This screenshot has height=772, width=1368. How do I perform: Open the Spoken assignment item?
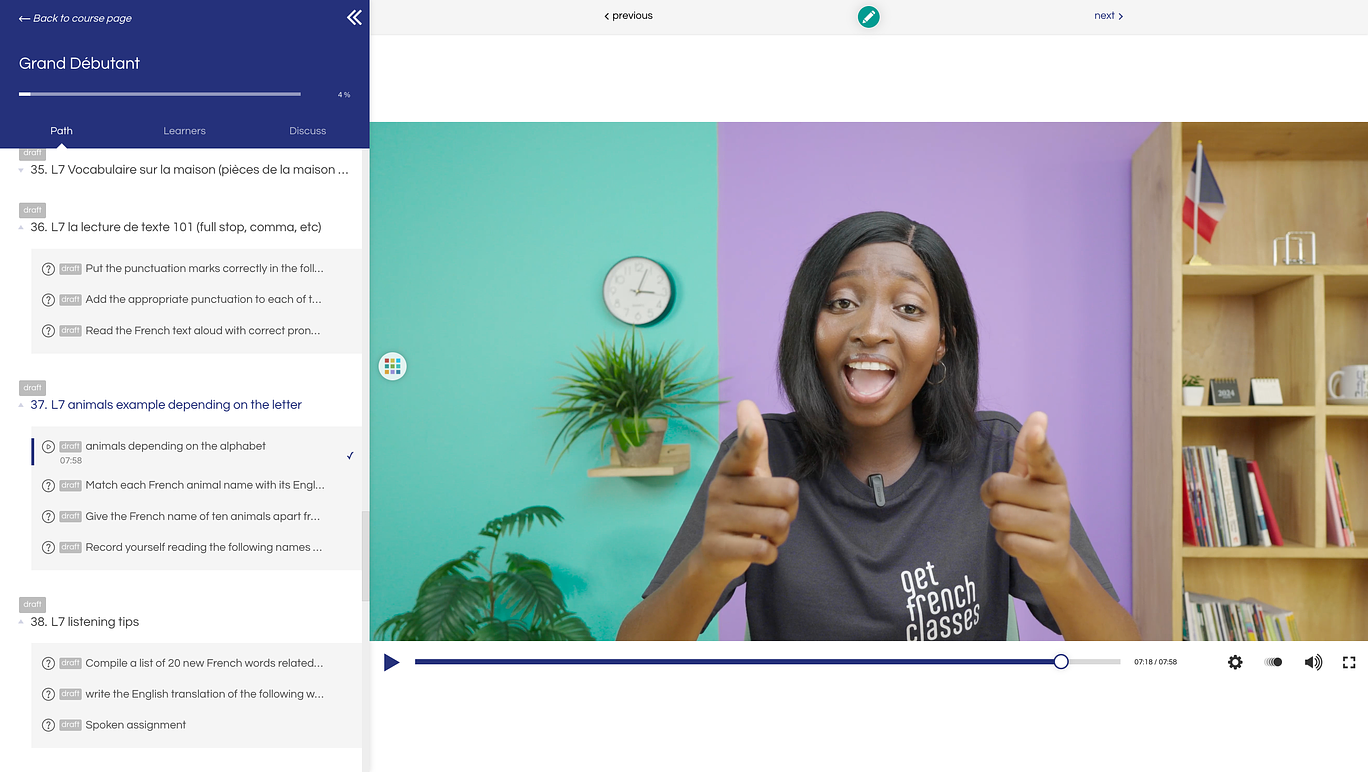click(x=135, y=725)
